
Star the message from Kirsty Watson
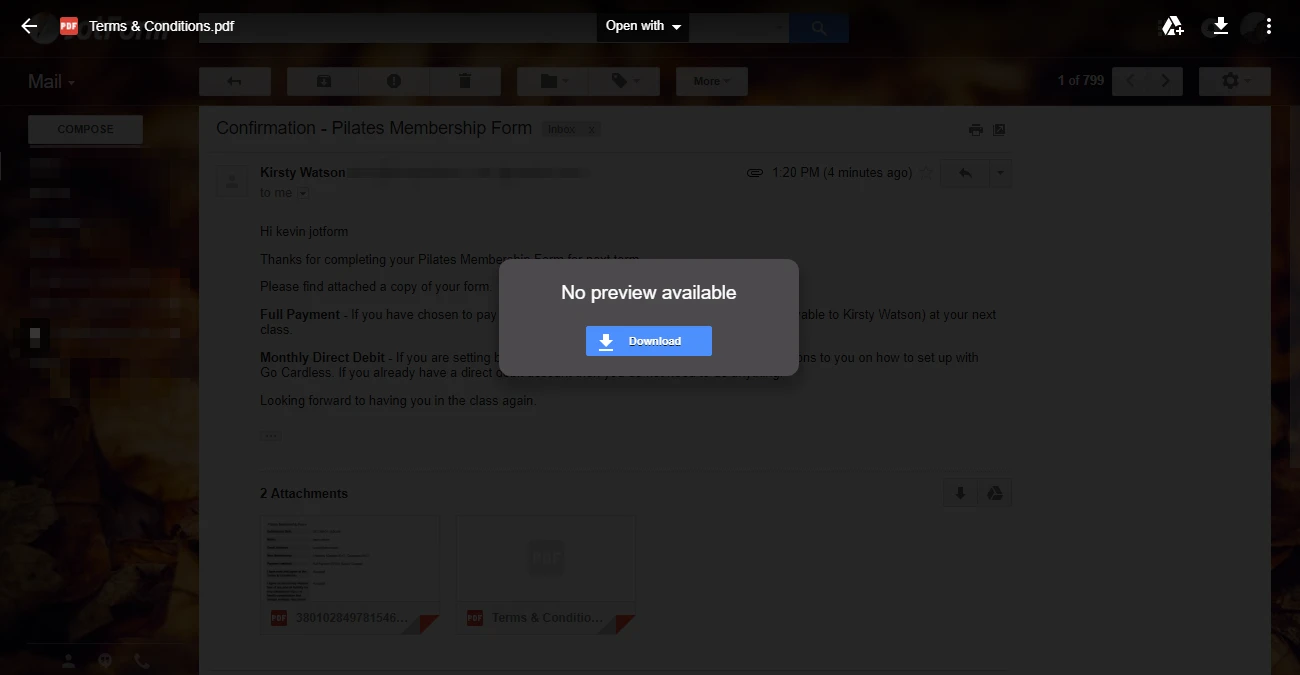tap(926, 173)
